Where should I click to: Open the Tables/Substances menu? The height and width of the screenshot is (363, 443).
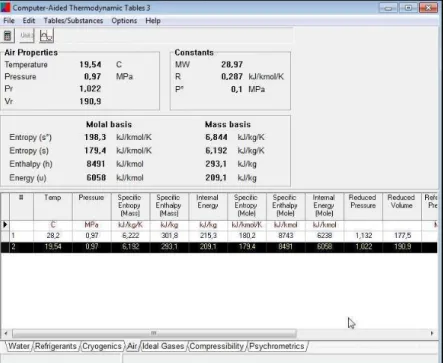(73, 21)
